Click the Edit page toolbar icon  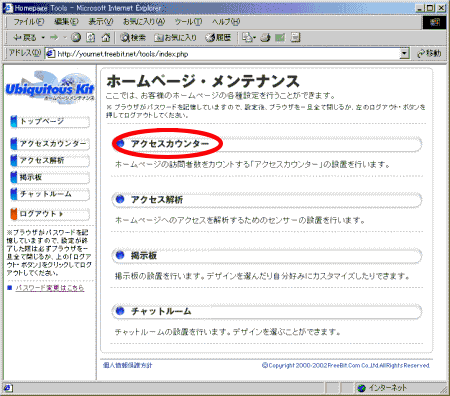click(x=280, y=38)
